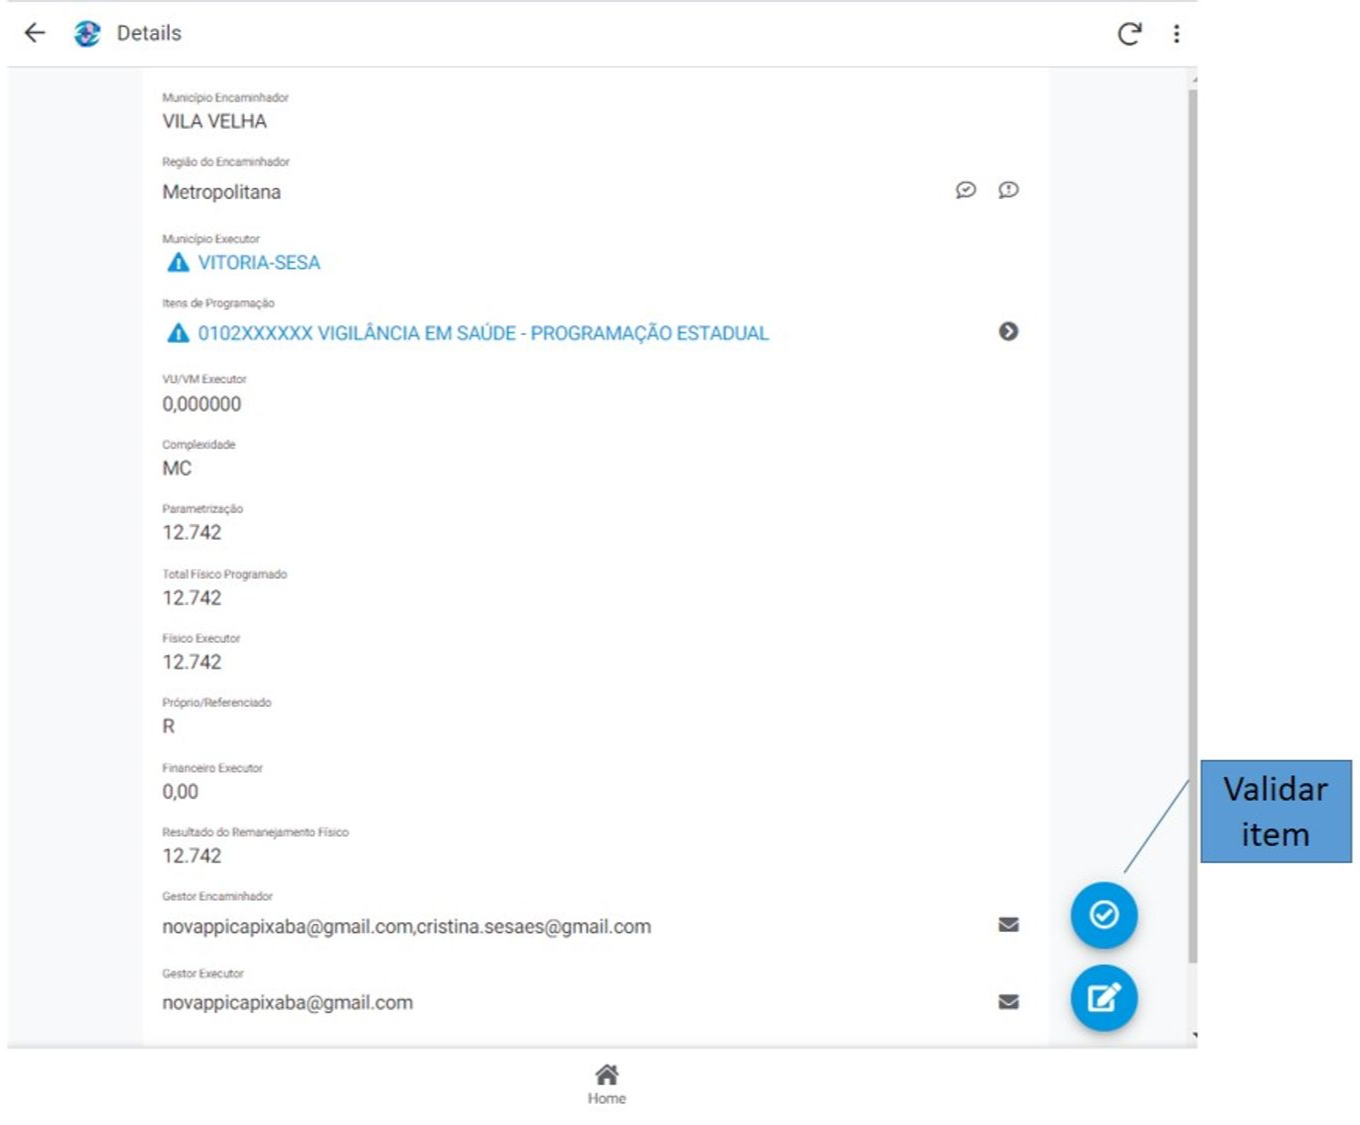The image size is (1360, 1125).
Task: Click the alert comment icon beside Metropolitana
Action: coord(1008,190)
